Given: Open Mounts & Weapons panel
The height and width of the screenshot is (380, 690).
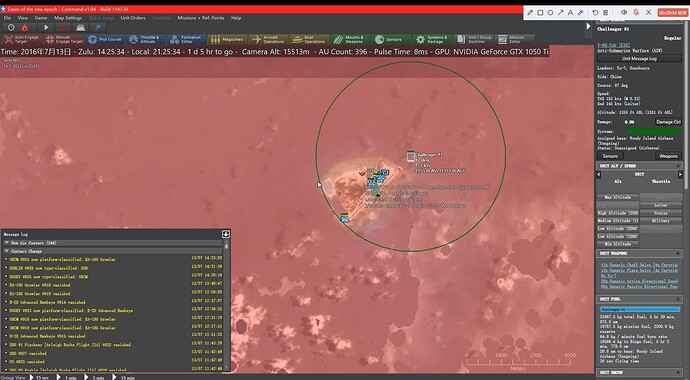Looking at the screenshot, I should coord(350,39).
